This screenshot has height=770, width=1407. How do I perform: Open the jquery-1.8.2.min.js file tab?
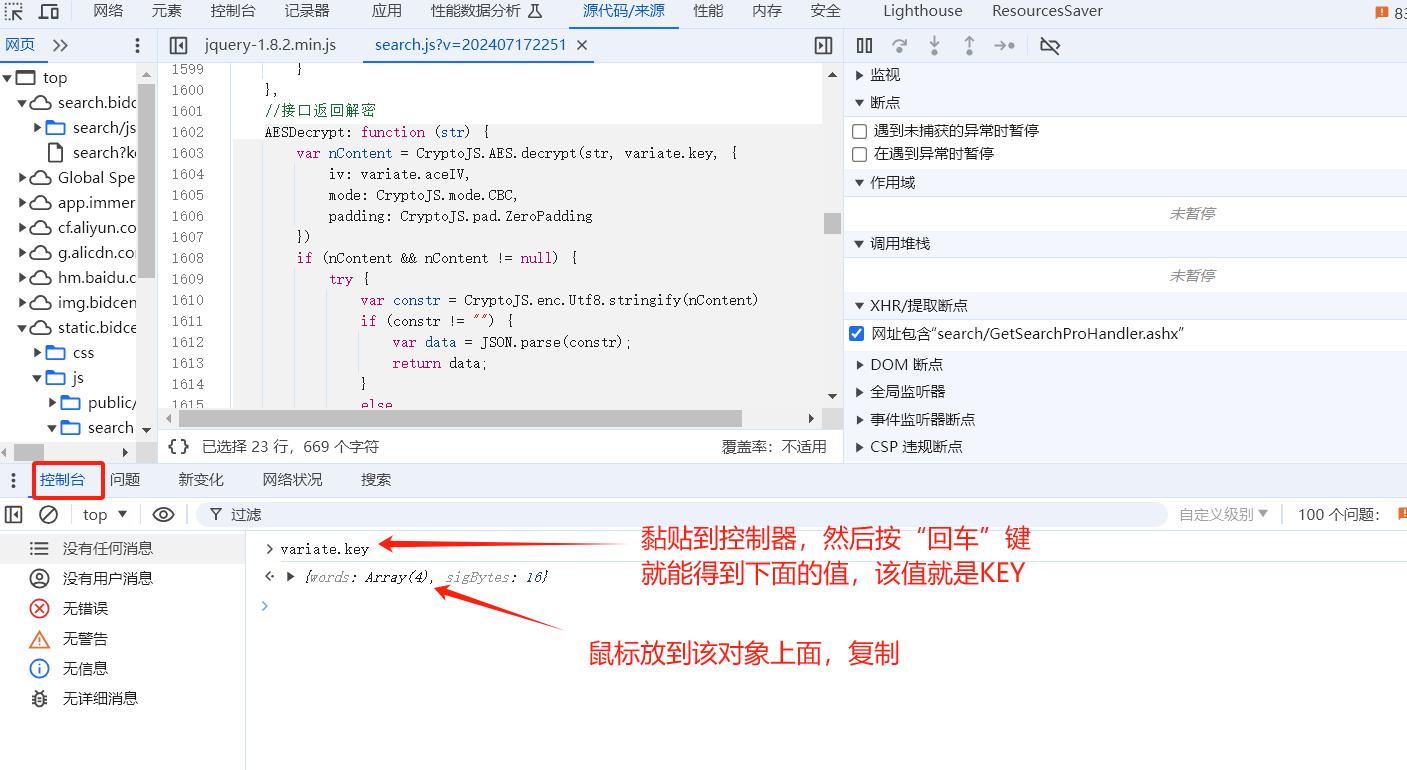pyautogui.click(x=270, y=45)
